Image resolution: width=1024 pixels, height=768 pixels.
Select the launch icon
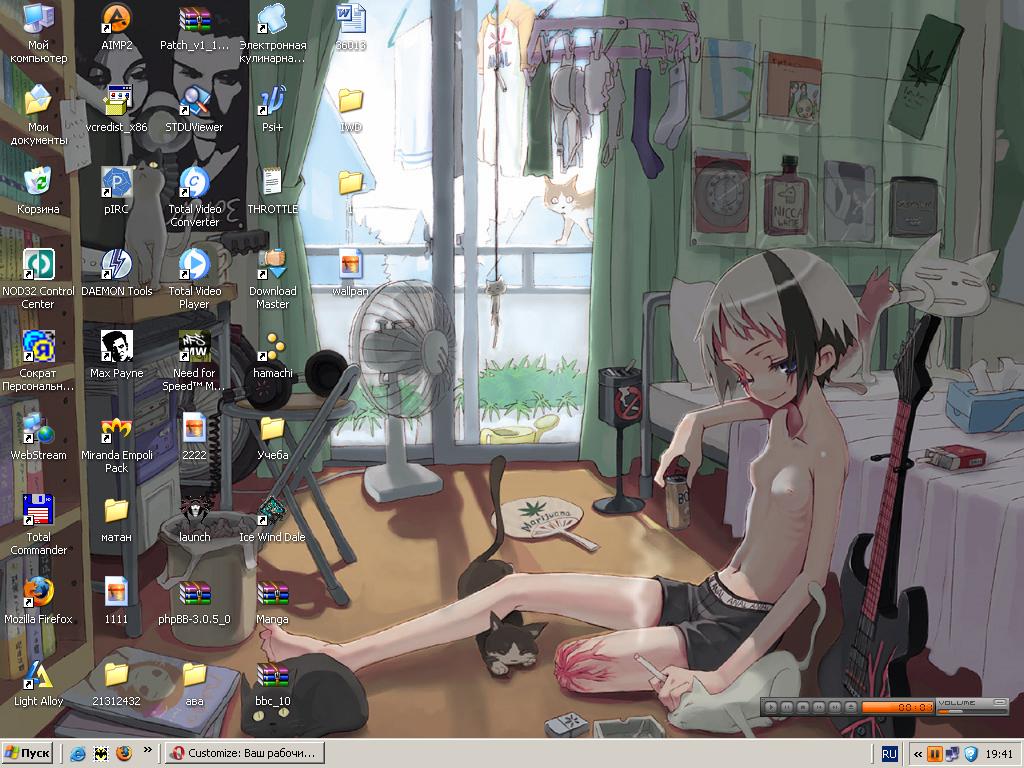tap(194, 521)
